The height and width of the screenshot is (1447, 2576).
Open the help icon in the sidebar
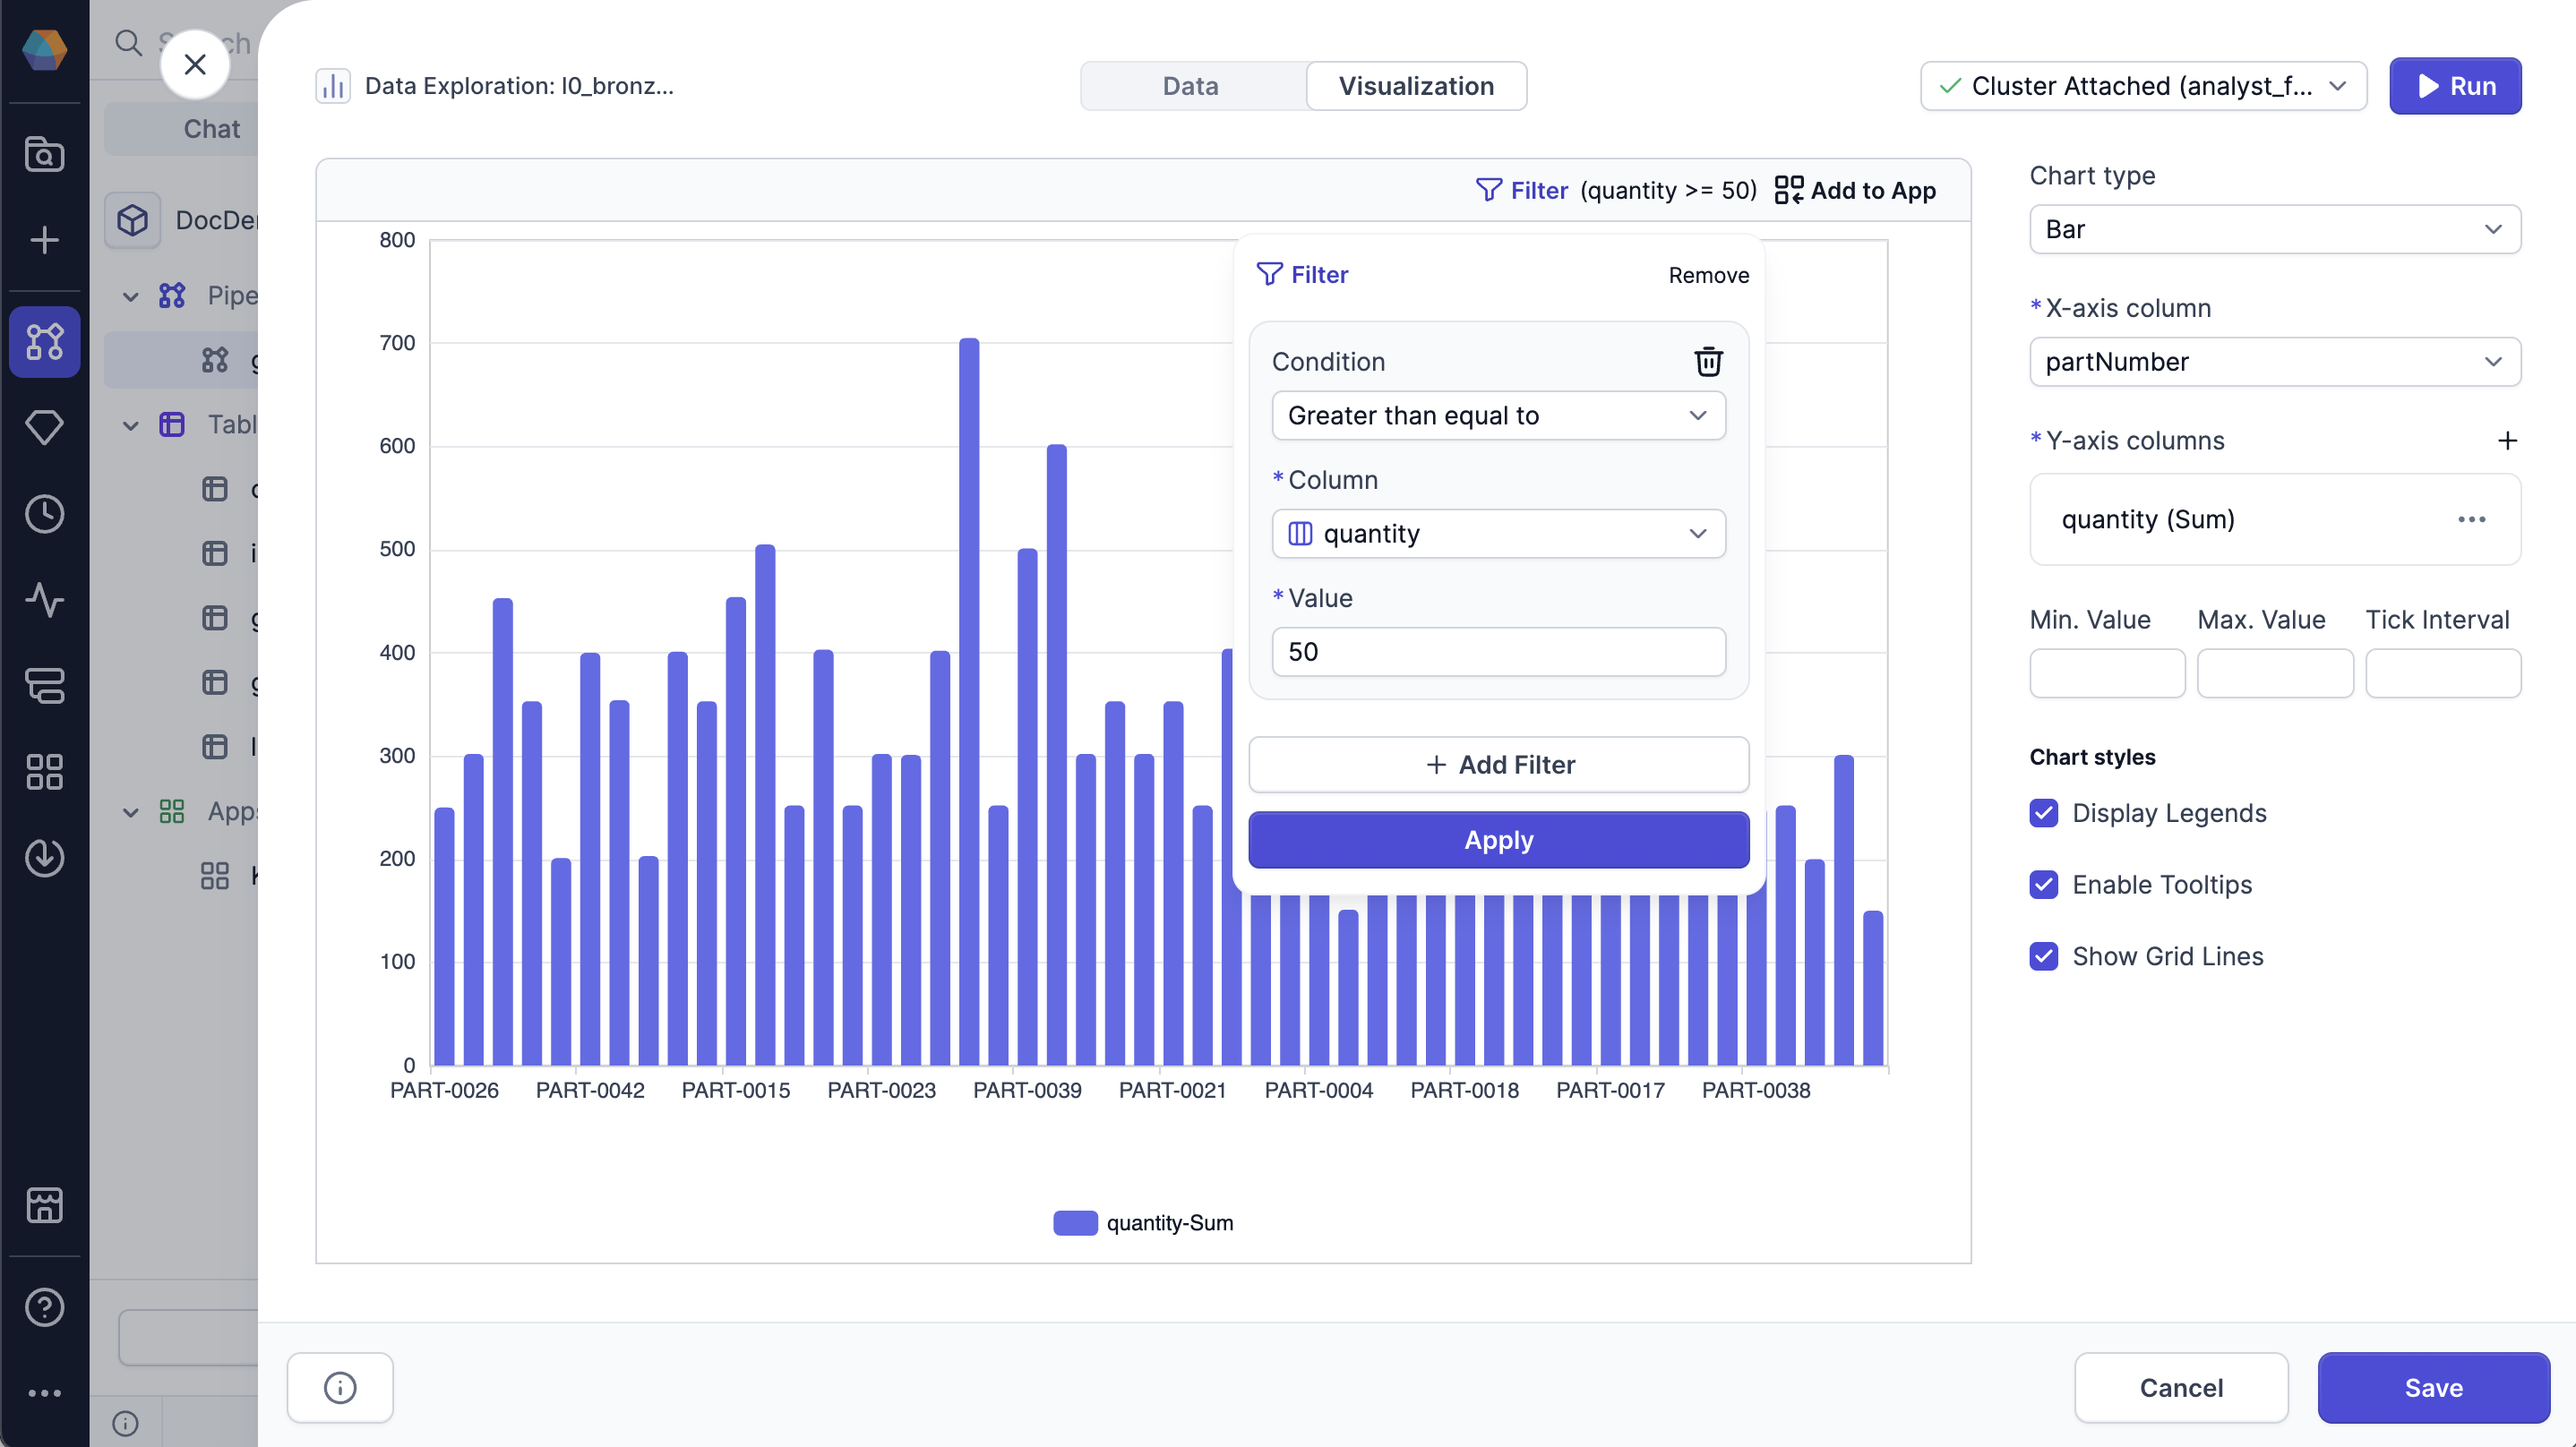point(44,1306)
